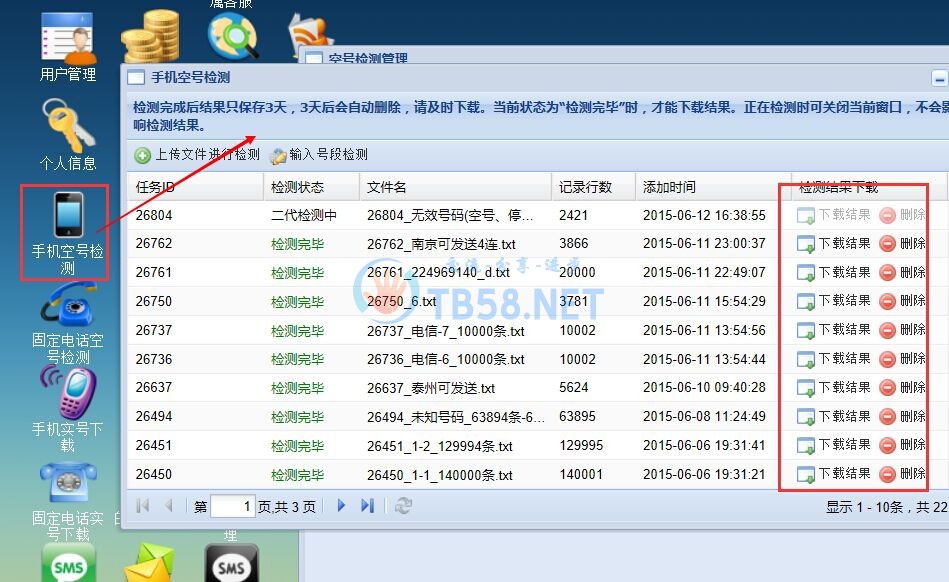The height and width of the screenshot is (582, 949).
Task: Select file name 26750_6.txt
Action: 401,302
